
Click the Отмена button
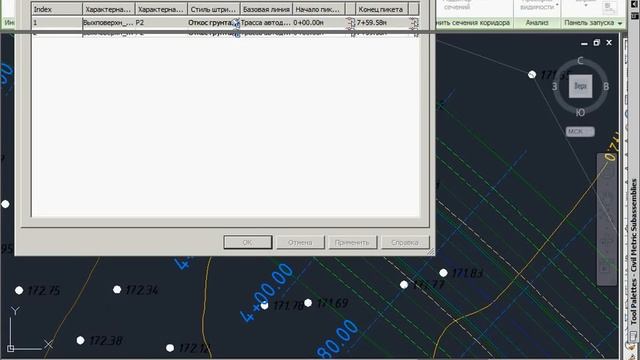300,242
